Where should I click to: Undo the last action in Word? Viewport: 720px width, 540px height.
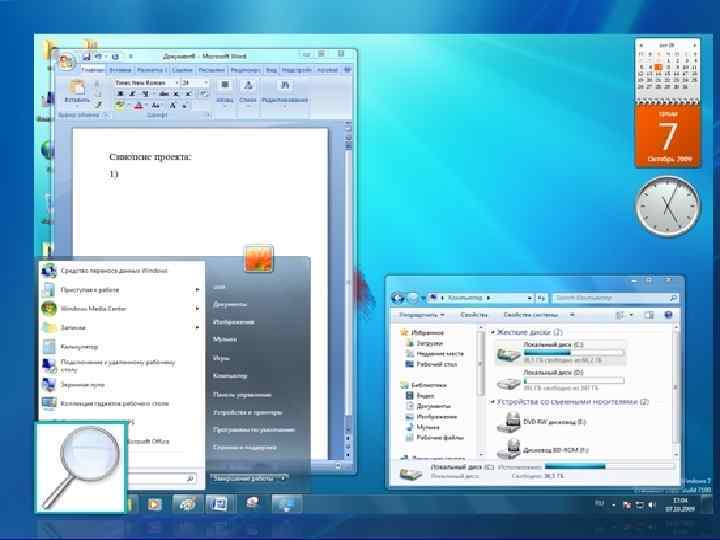pos(98,56)
